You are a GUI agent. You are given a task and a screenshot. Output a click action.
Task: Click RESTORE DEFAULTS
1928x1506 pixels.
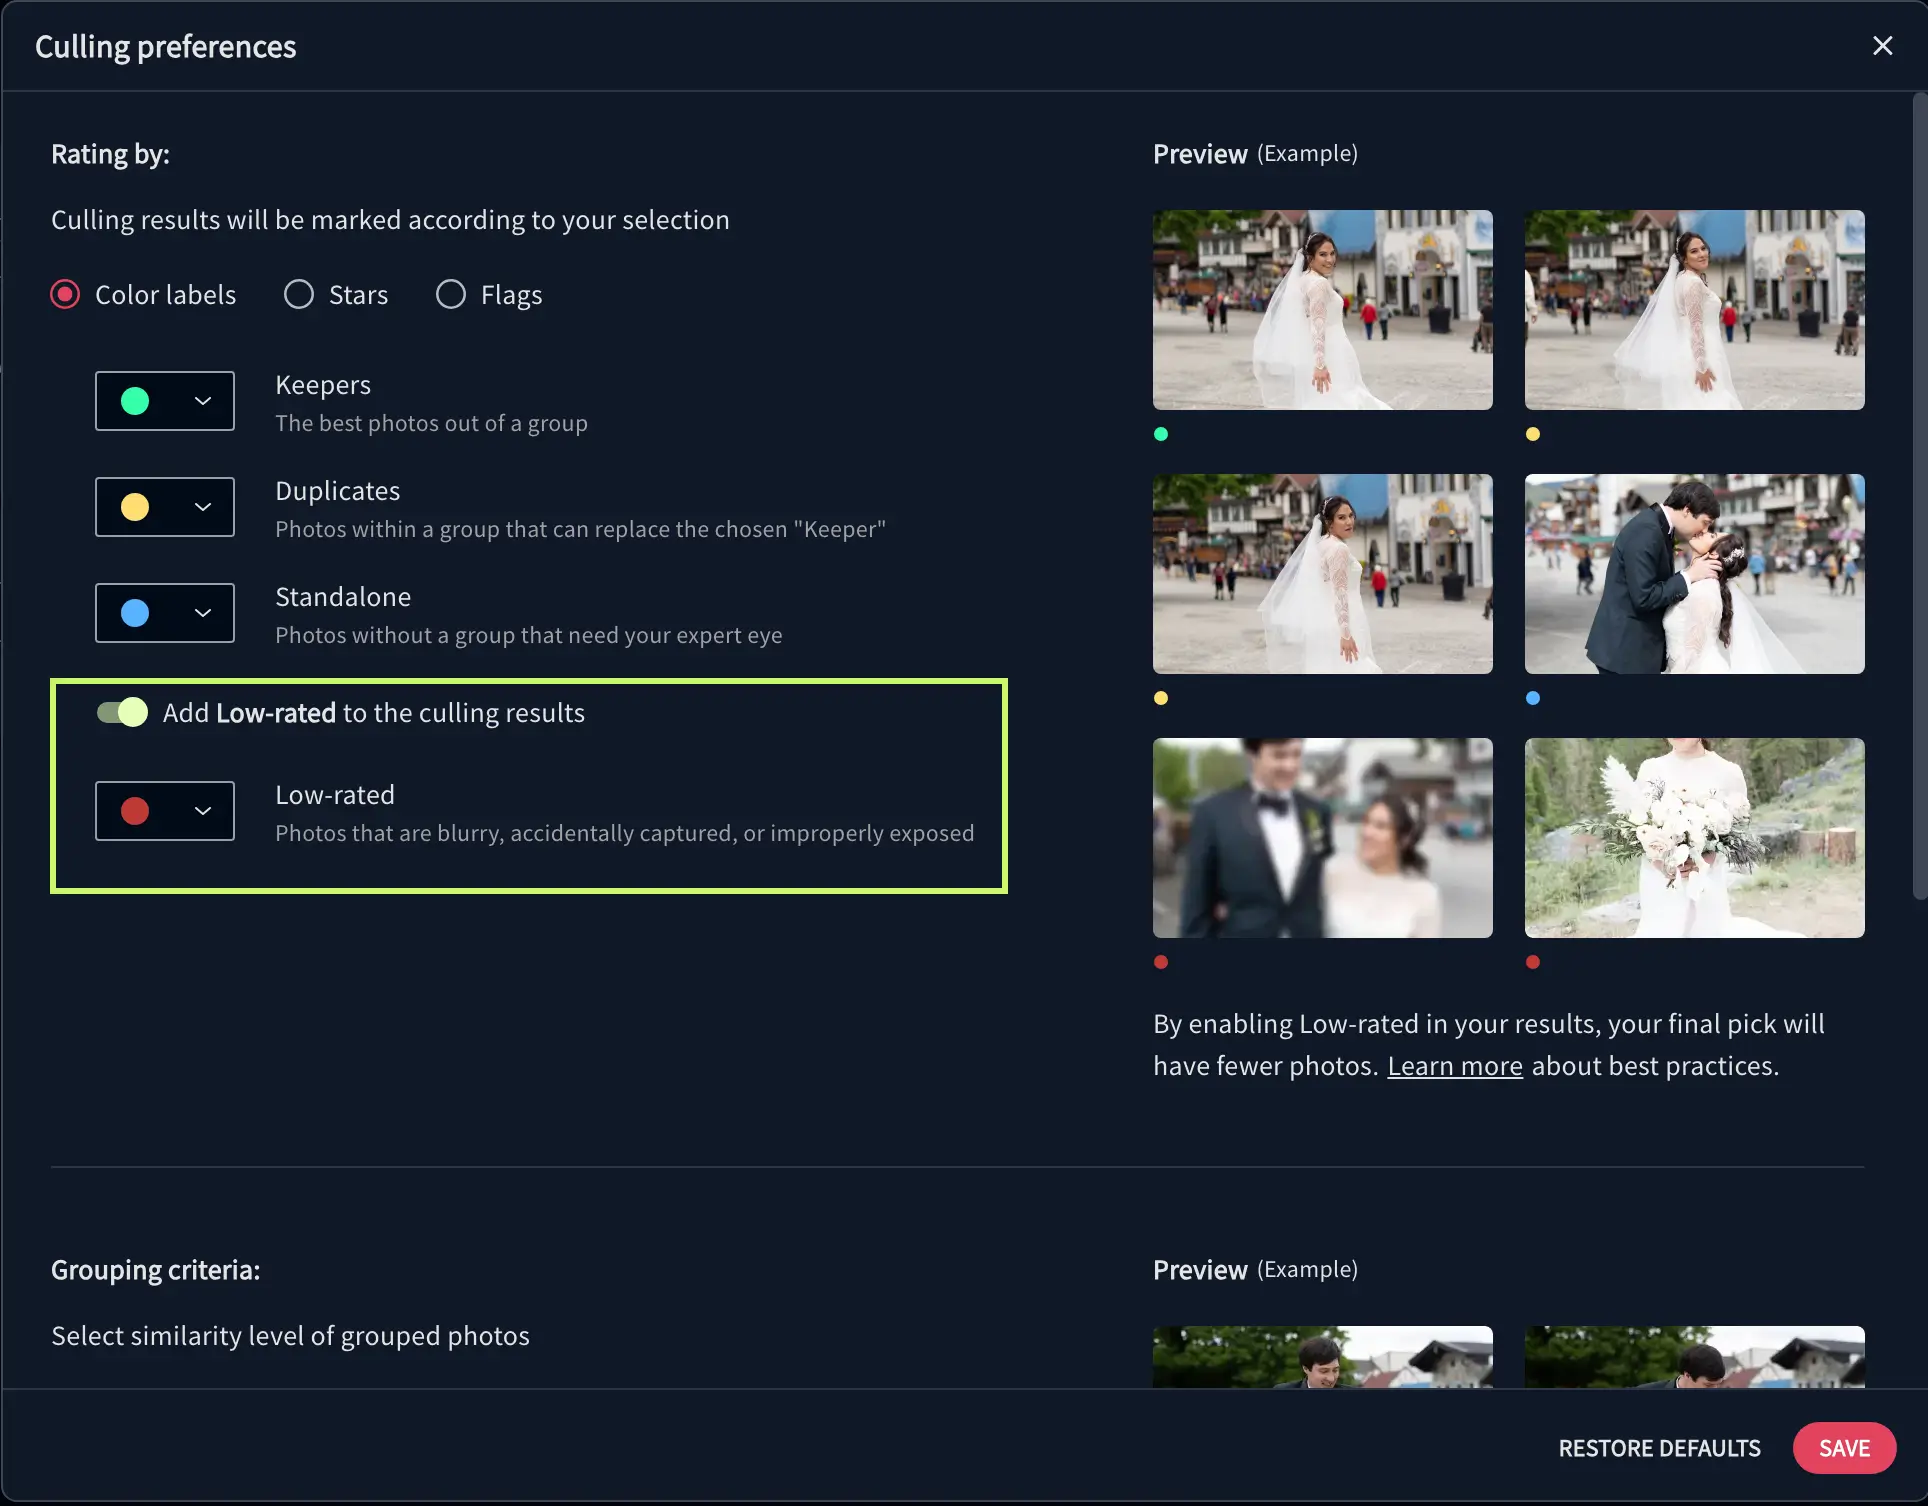tap(1659, 1448)
